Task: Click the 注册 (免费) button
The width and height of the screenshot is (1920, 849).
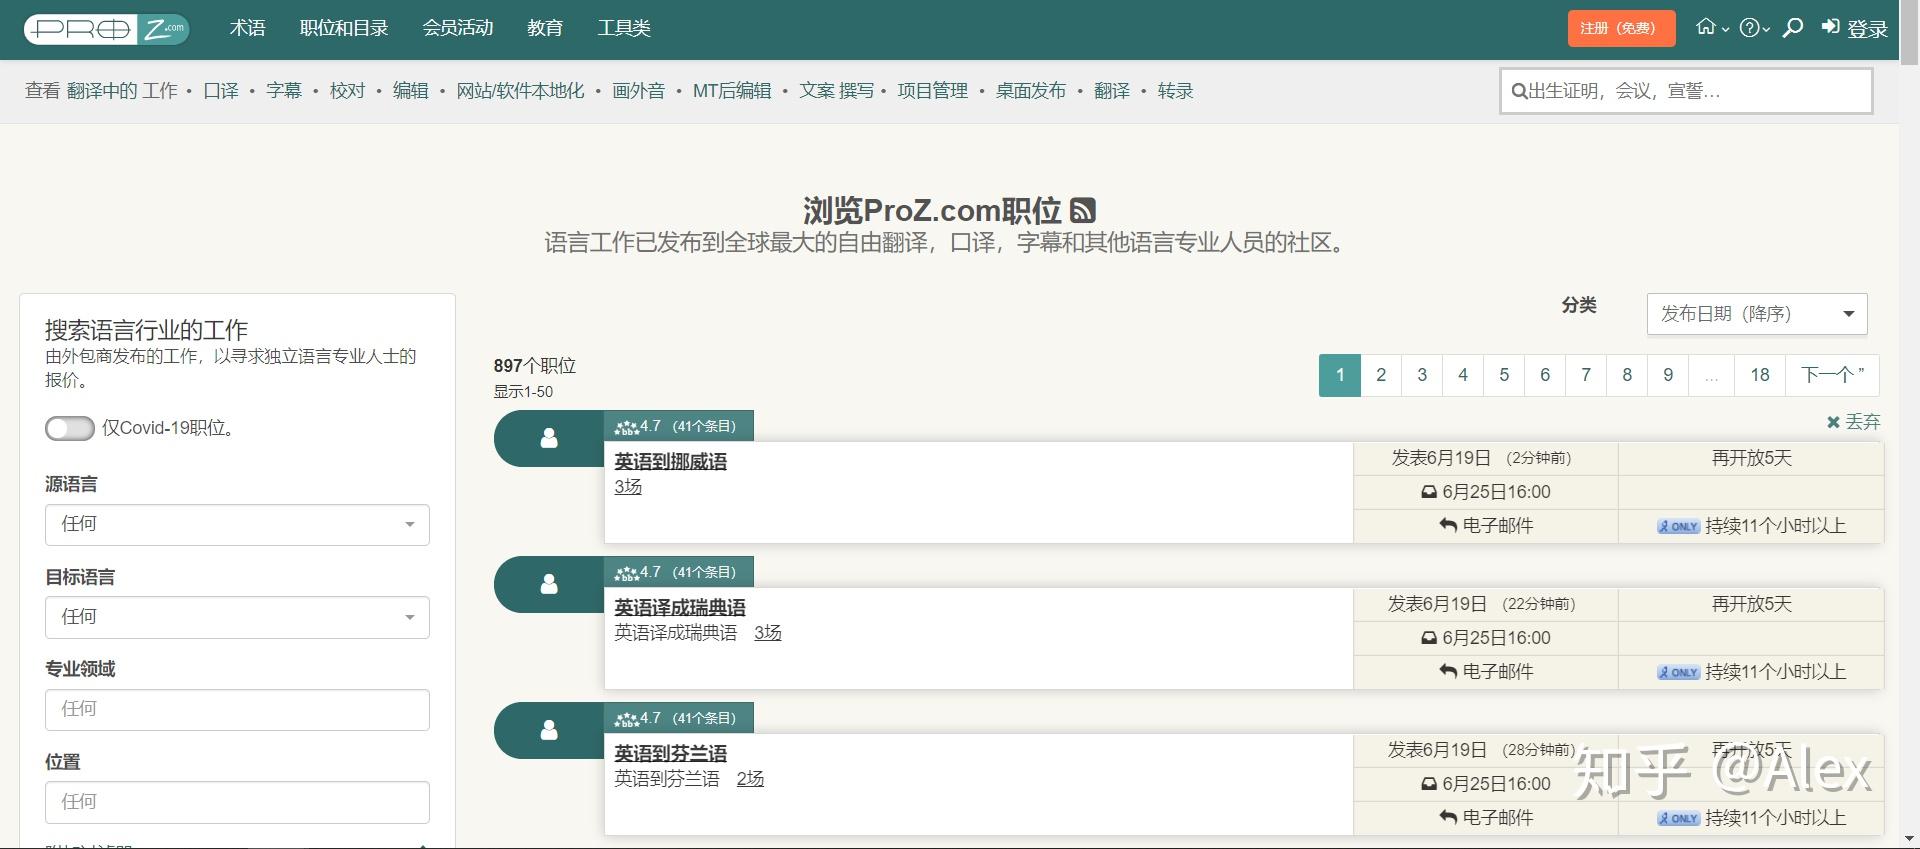Action: click(x=1621, y=28)
